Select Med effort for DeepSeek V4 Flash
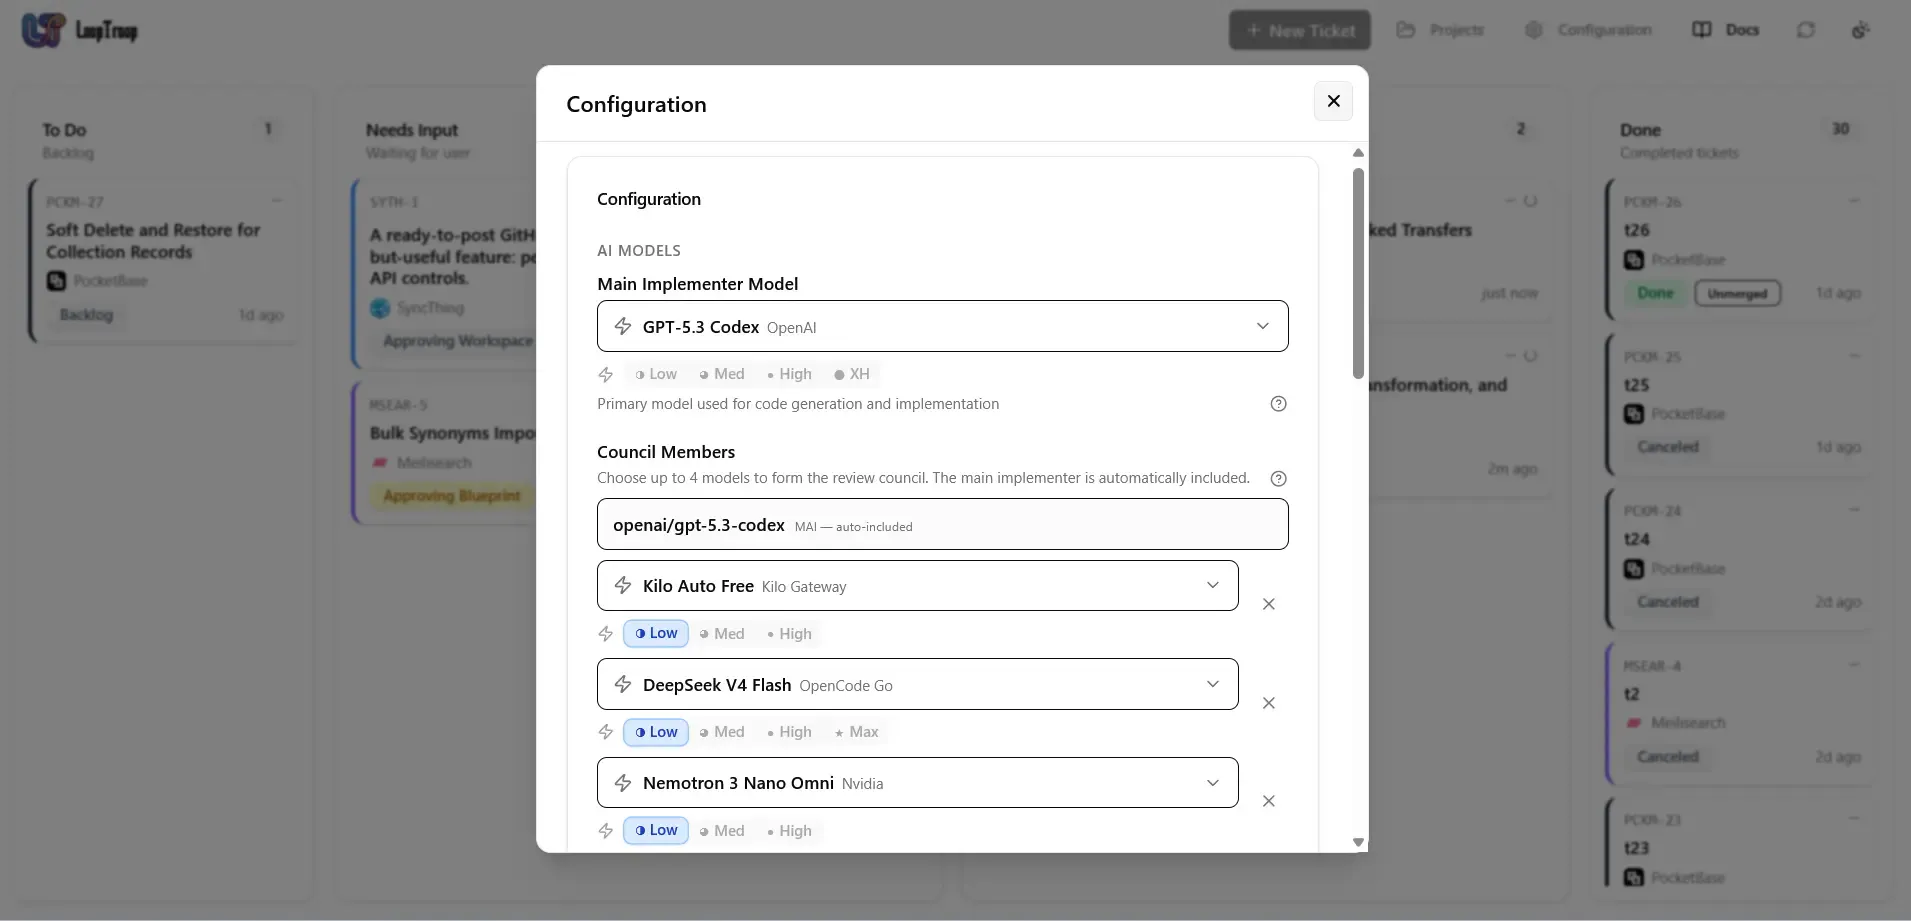Viewport: 1911px width, 921px height. [x=722, y=732]
